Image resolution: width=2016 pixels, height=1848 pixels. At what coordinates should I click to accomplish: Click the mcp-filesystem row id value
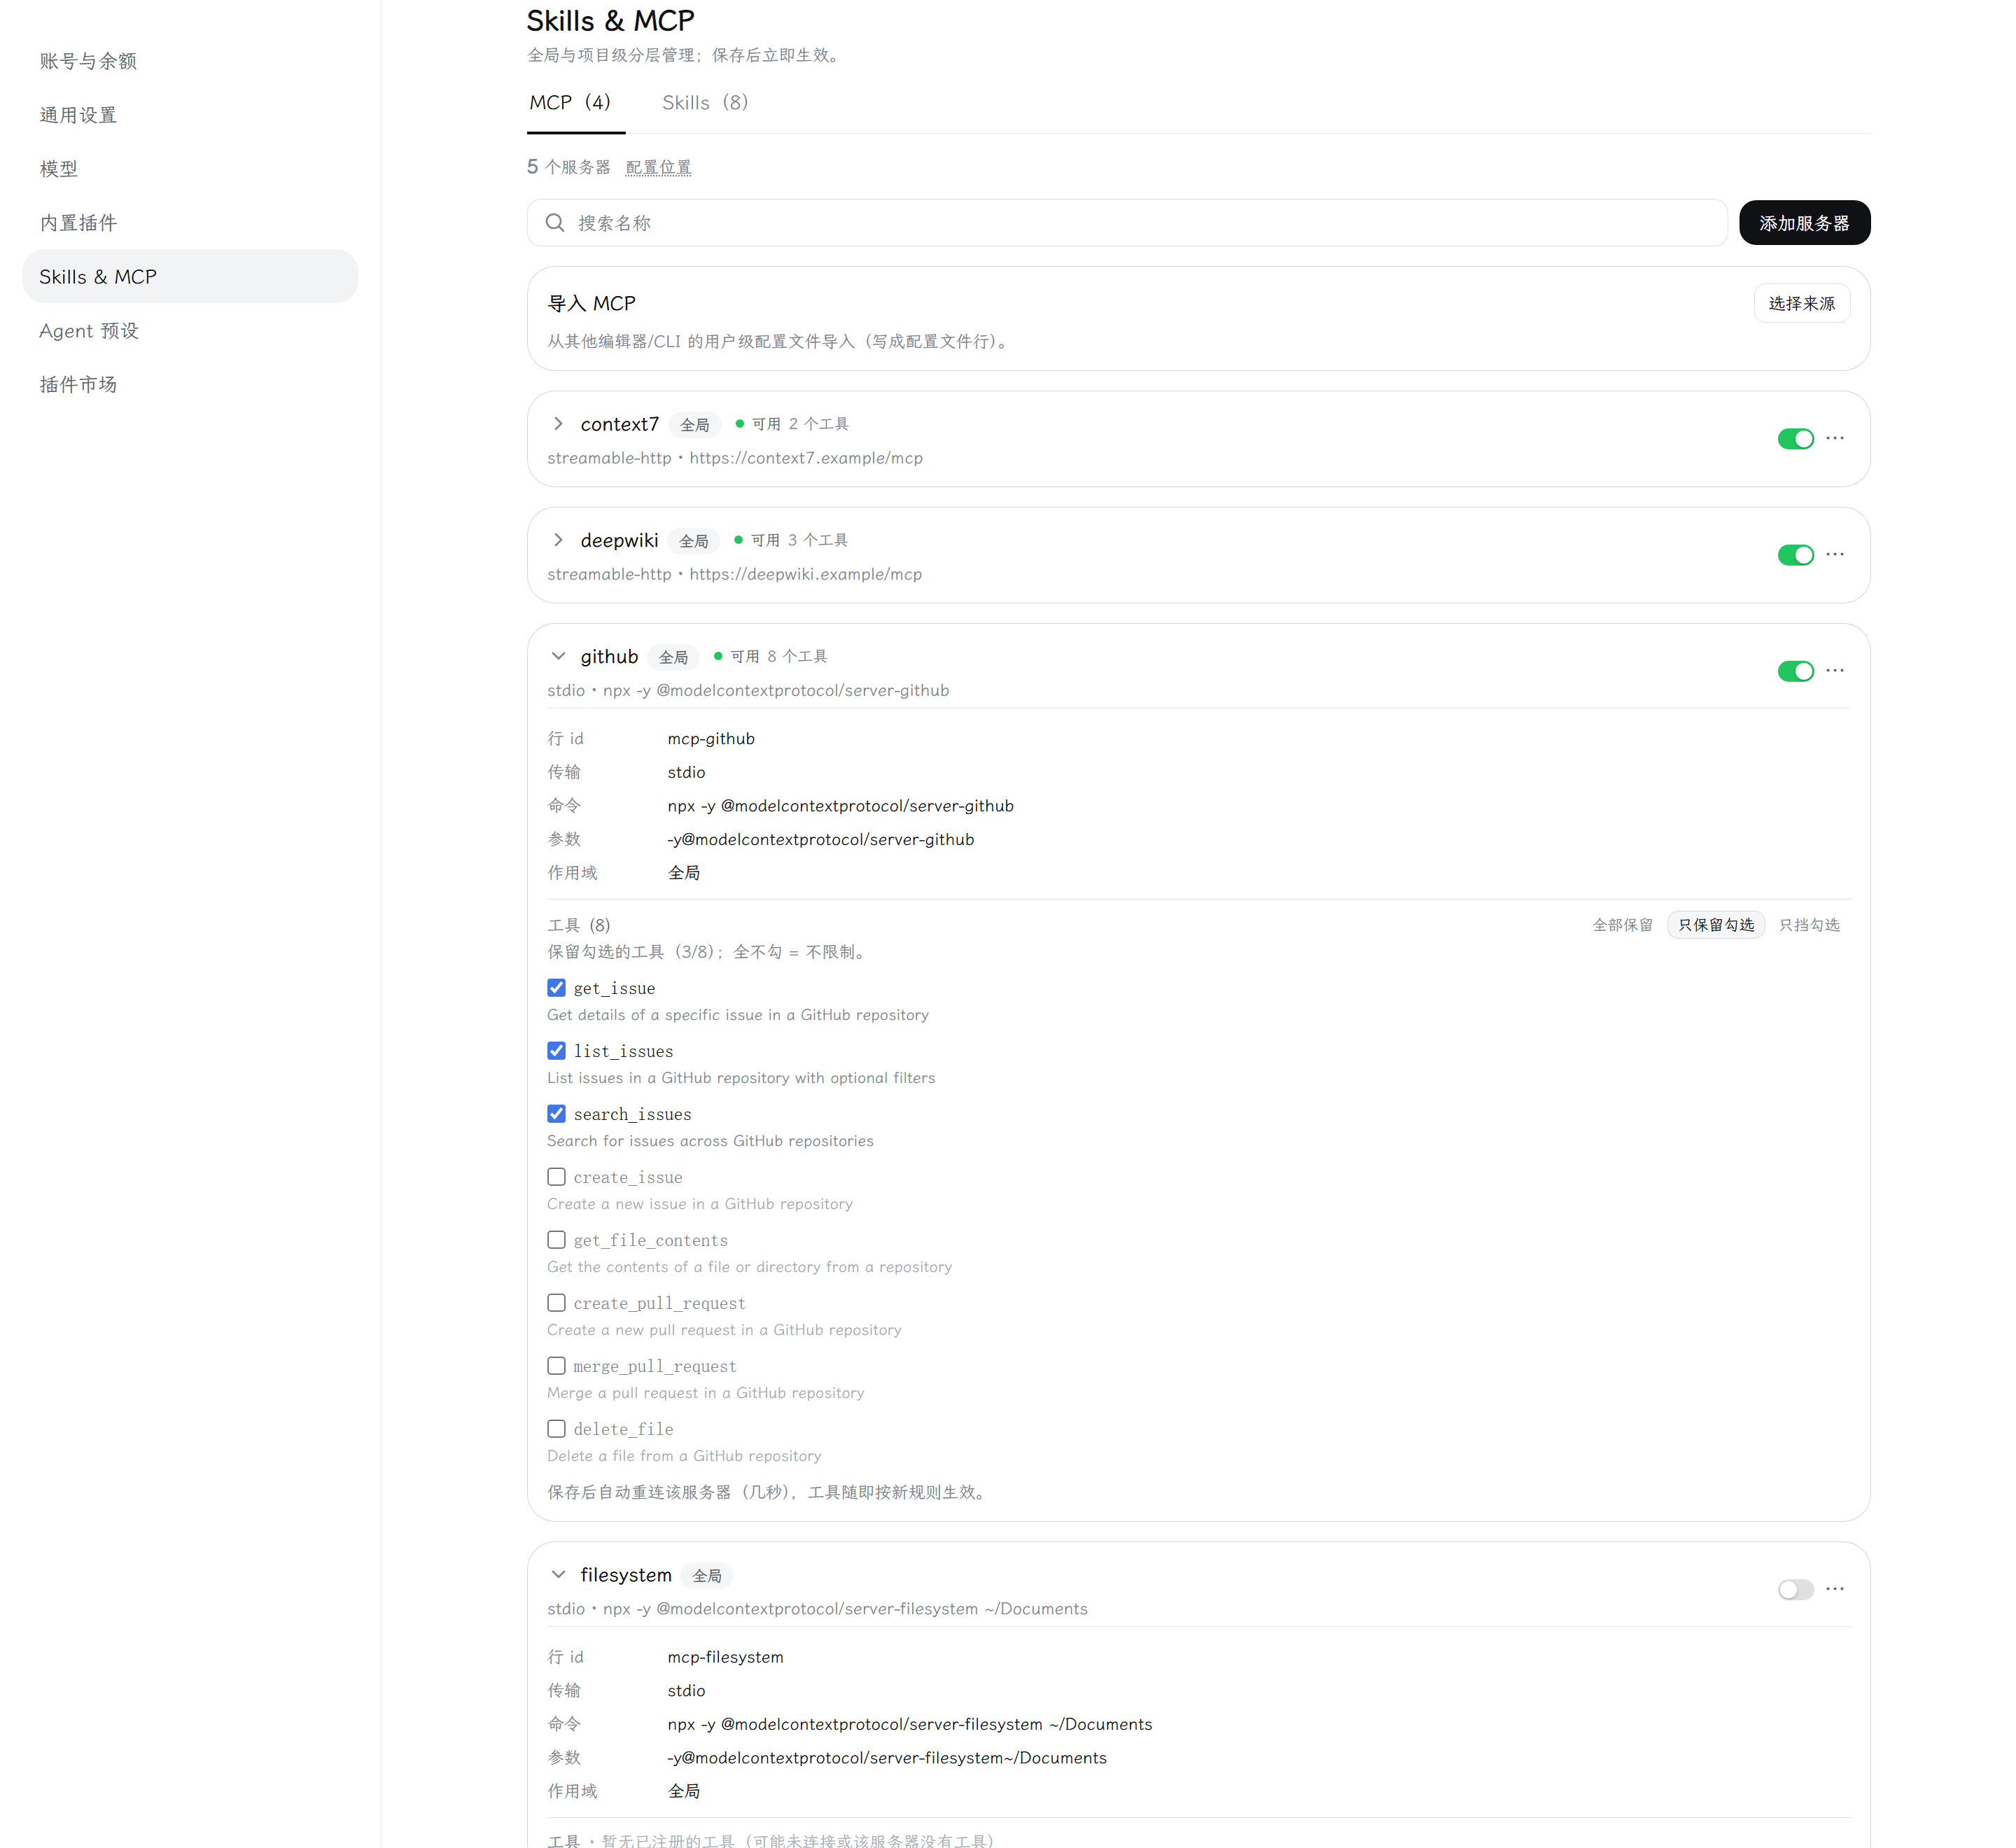725,1657
